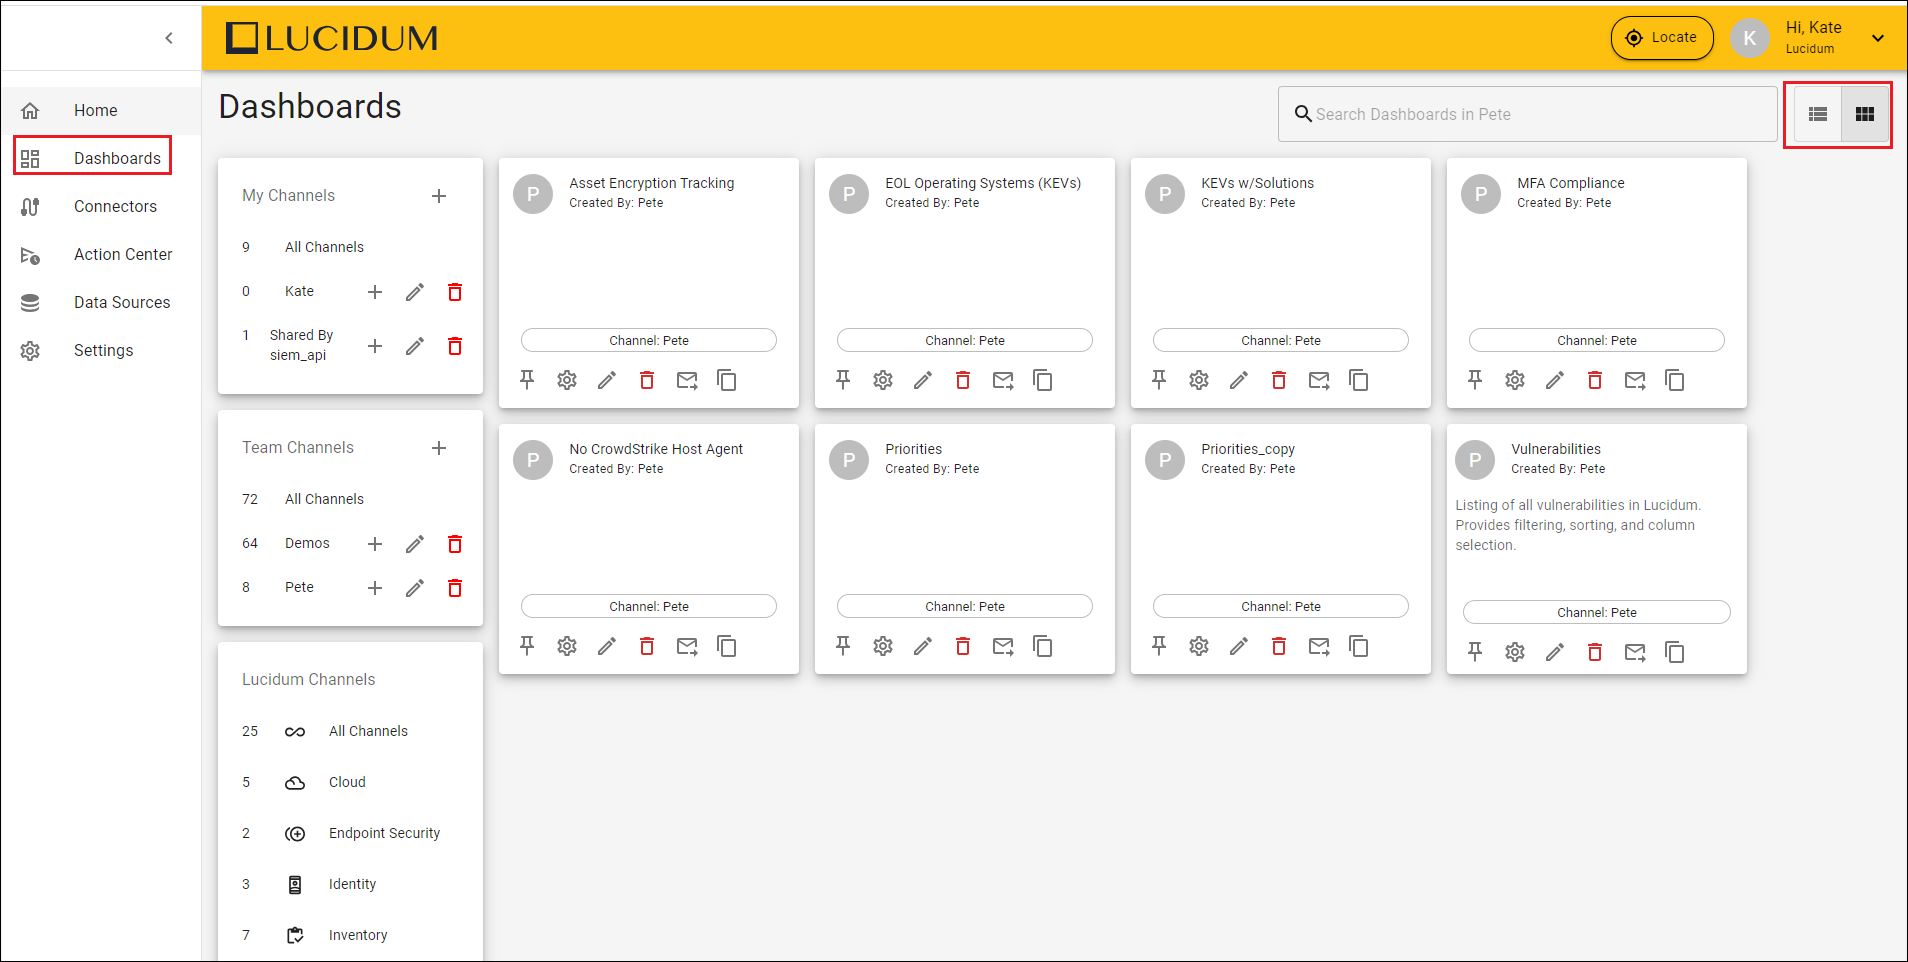Edit the Kate channel
This screenshot has height=962, width=1908.
[x=415, y=292]
